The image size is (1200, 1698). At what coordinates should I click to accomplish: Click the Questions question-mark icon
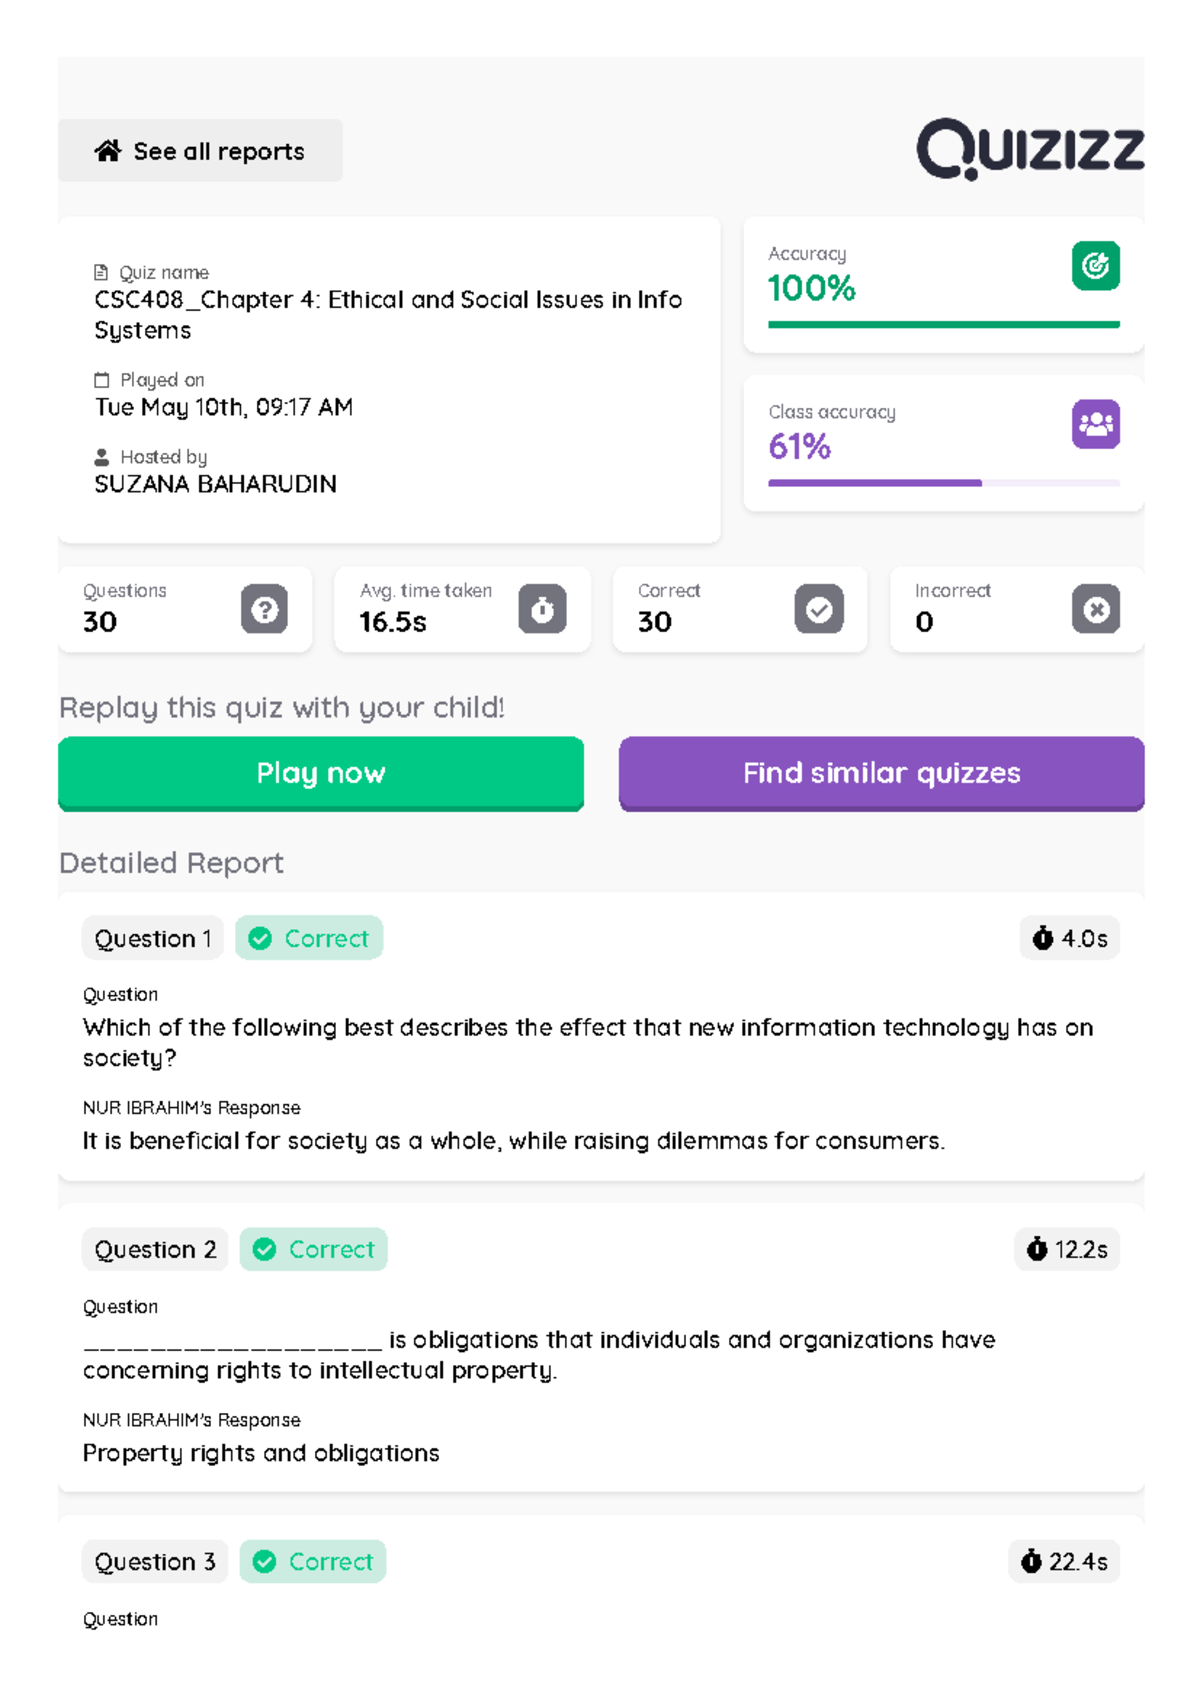pos(262,610)
